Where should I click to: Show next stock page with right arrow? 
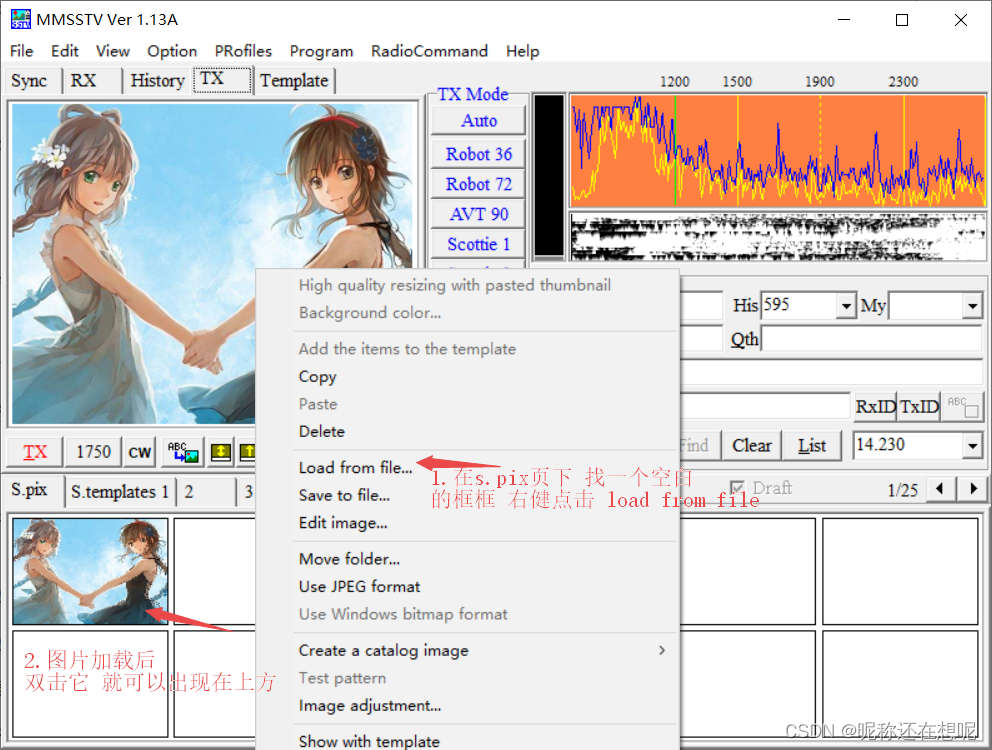pyautogui.click(x=973, y=489)
